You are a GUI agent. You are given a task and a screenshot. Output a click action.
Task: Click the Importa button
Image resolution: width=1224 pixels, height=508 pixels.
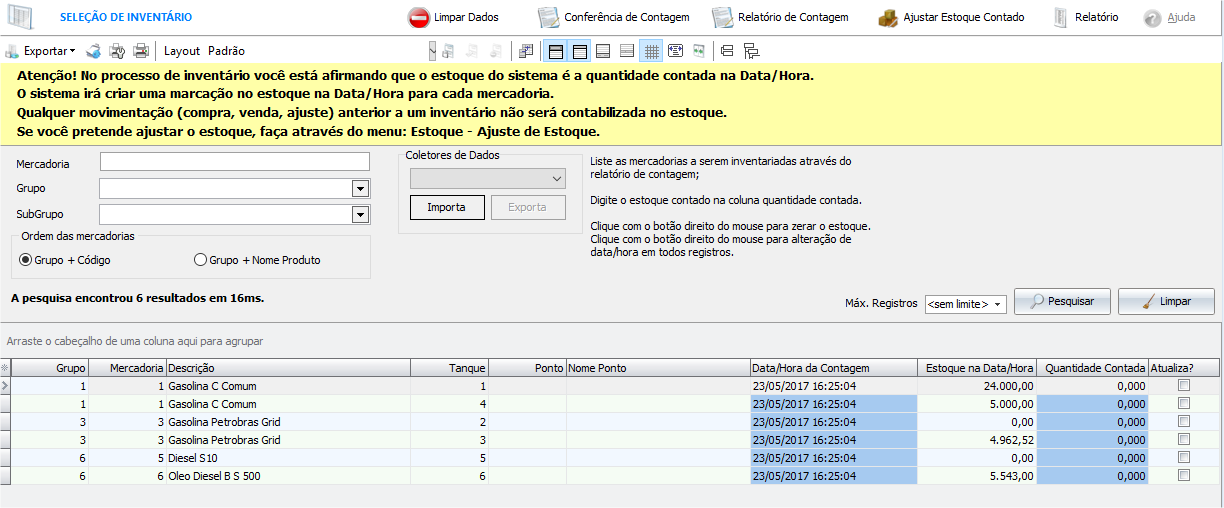click(x=447, y=207)
